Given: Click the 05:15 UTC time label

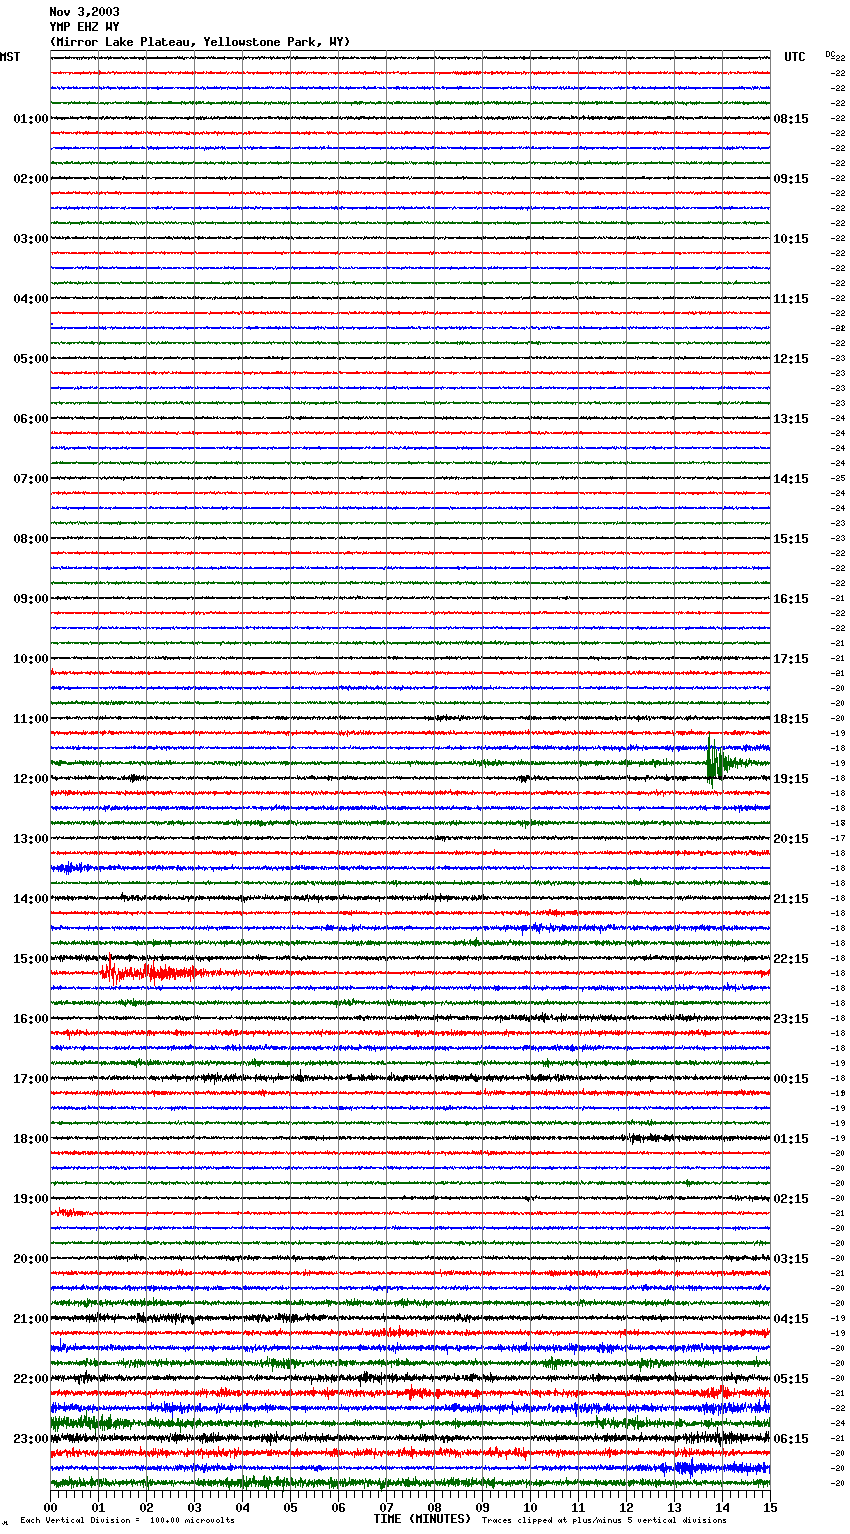Looking at the screenshot, I should (x=791, y=1379).
